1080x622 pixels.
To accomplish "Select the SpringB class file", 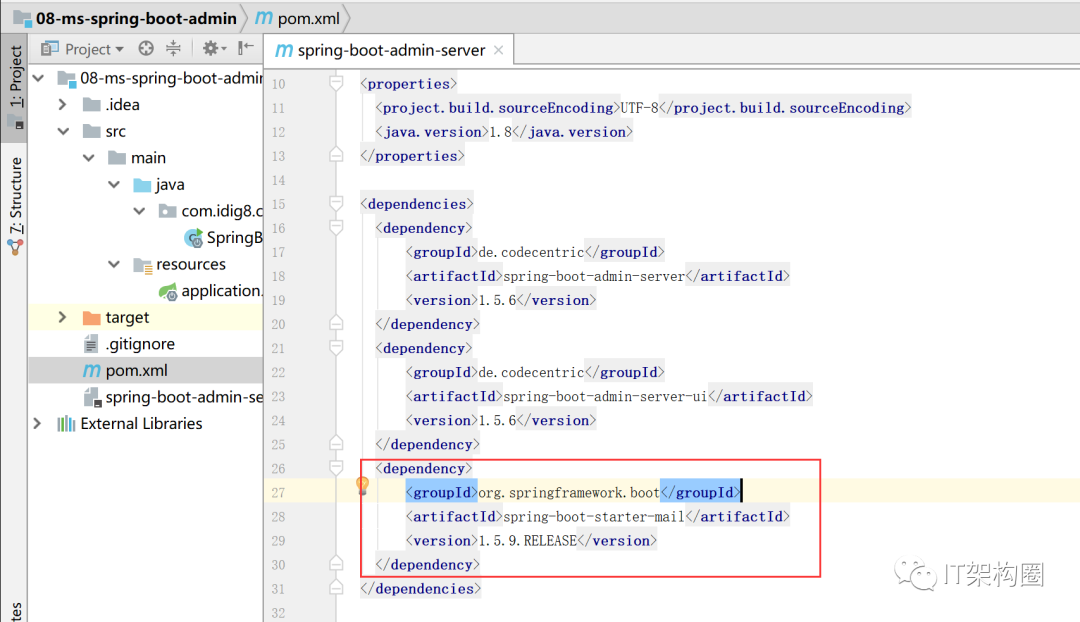I will coord(234,238).
